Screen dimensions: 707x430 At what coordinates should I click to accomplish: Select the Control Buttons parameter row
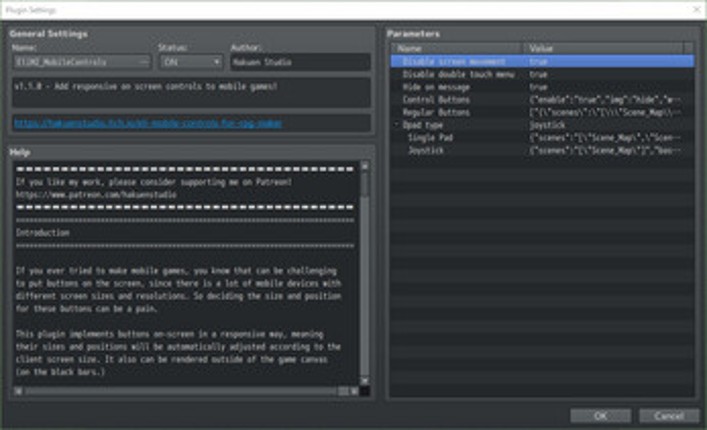(x=542, y=100)
